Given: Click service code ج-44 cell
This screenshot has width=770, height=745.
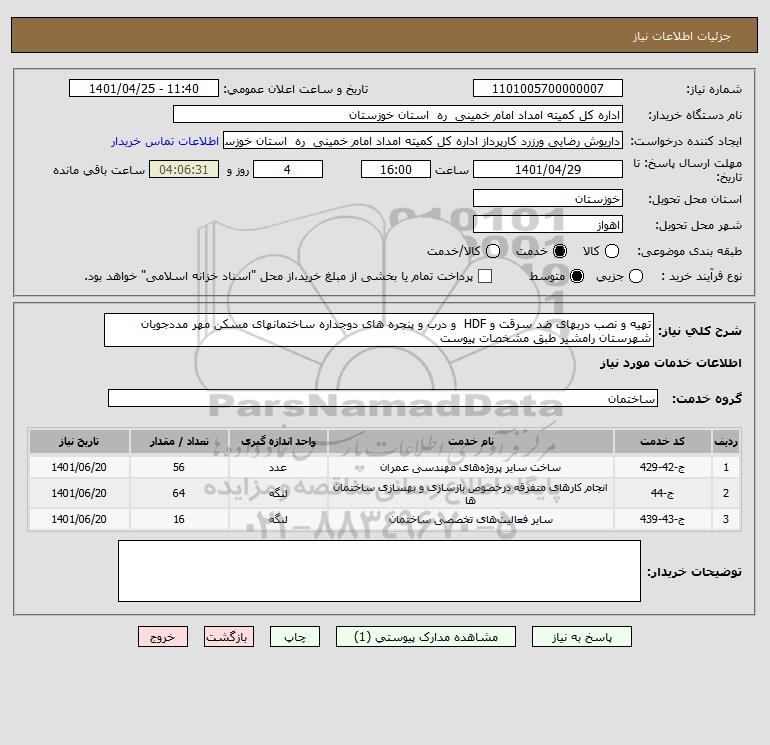Looking at the screenshot, I should 662,493.
